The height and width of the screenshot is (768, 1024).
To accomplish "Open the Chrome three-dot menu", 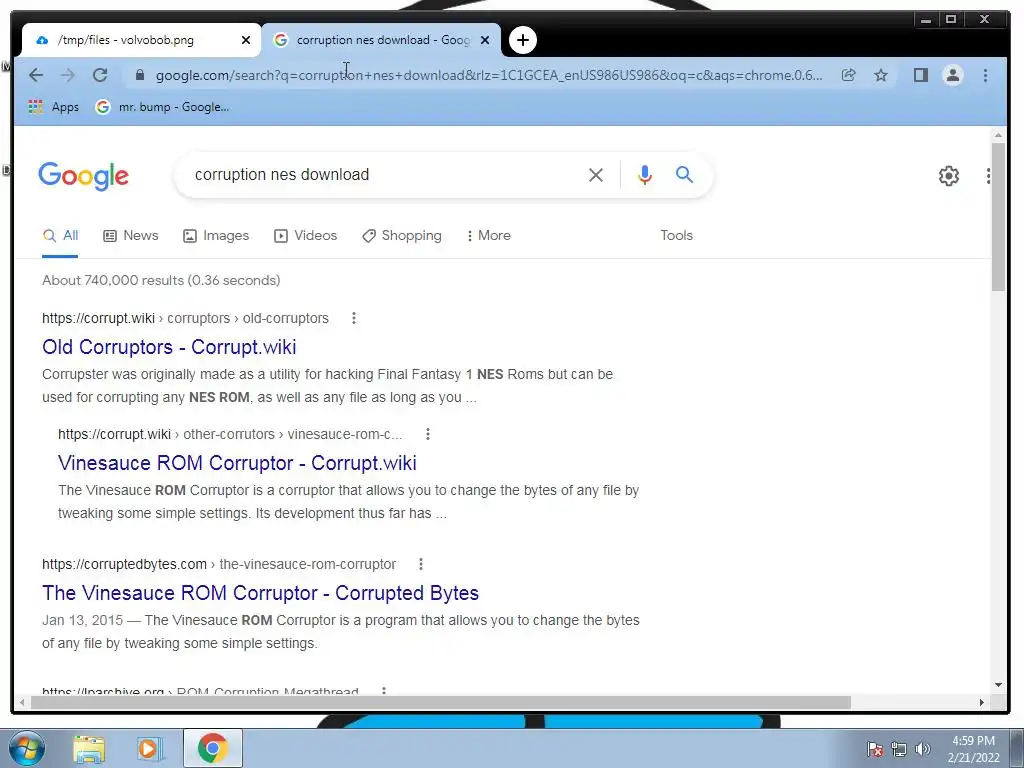I will [x=985, y=75].
